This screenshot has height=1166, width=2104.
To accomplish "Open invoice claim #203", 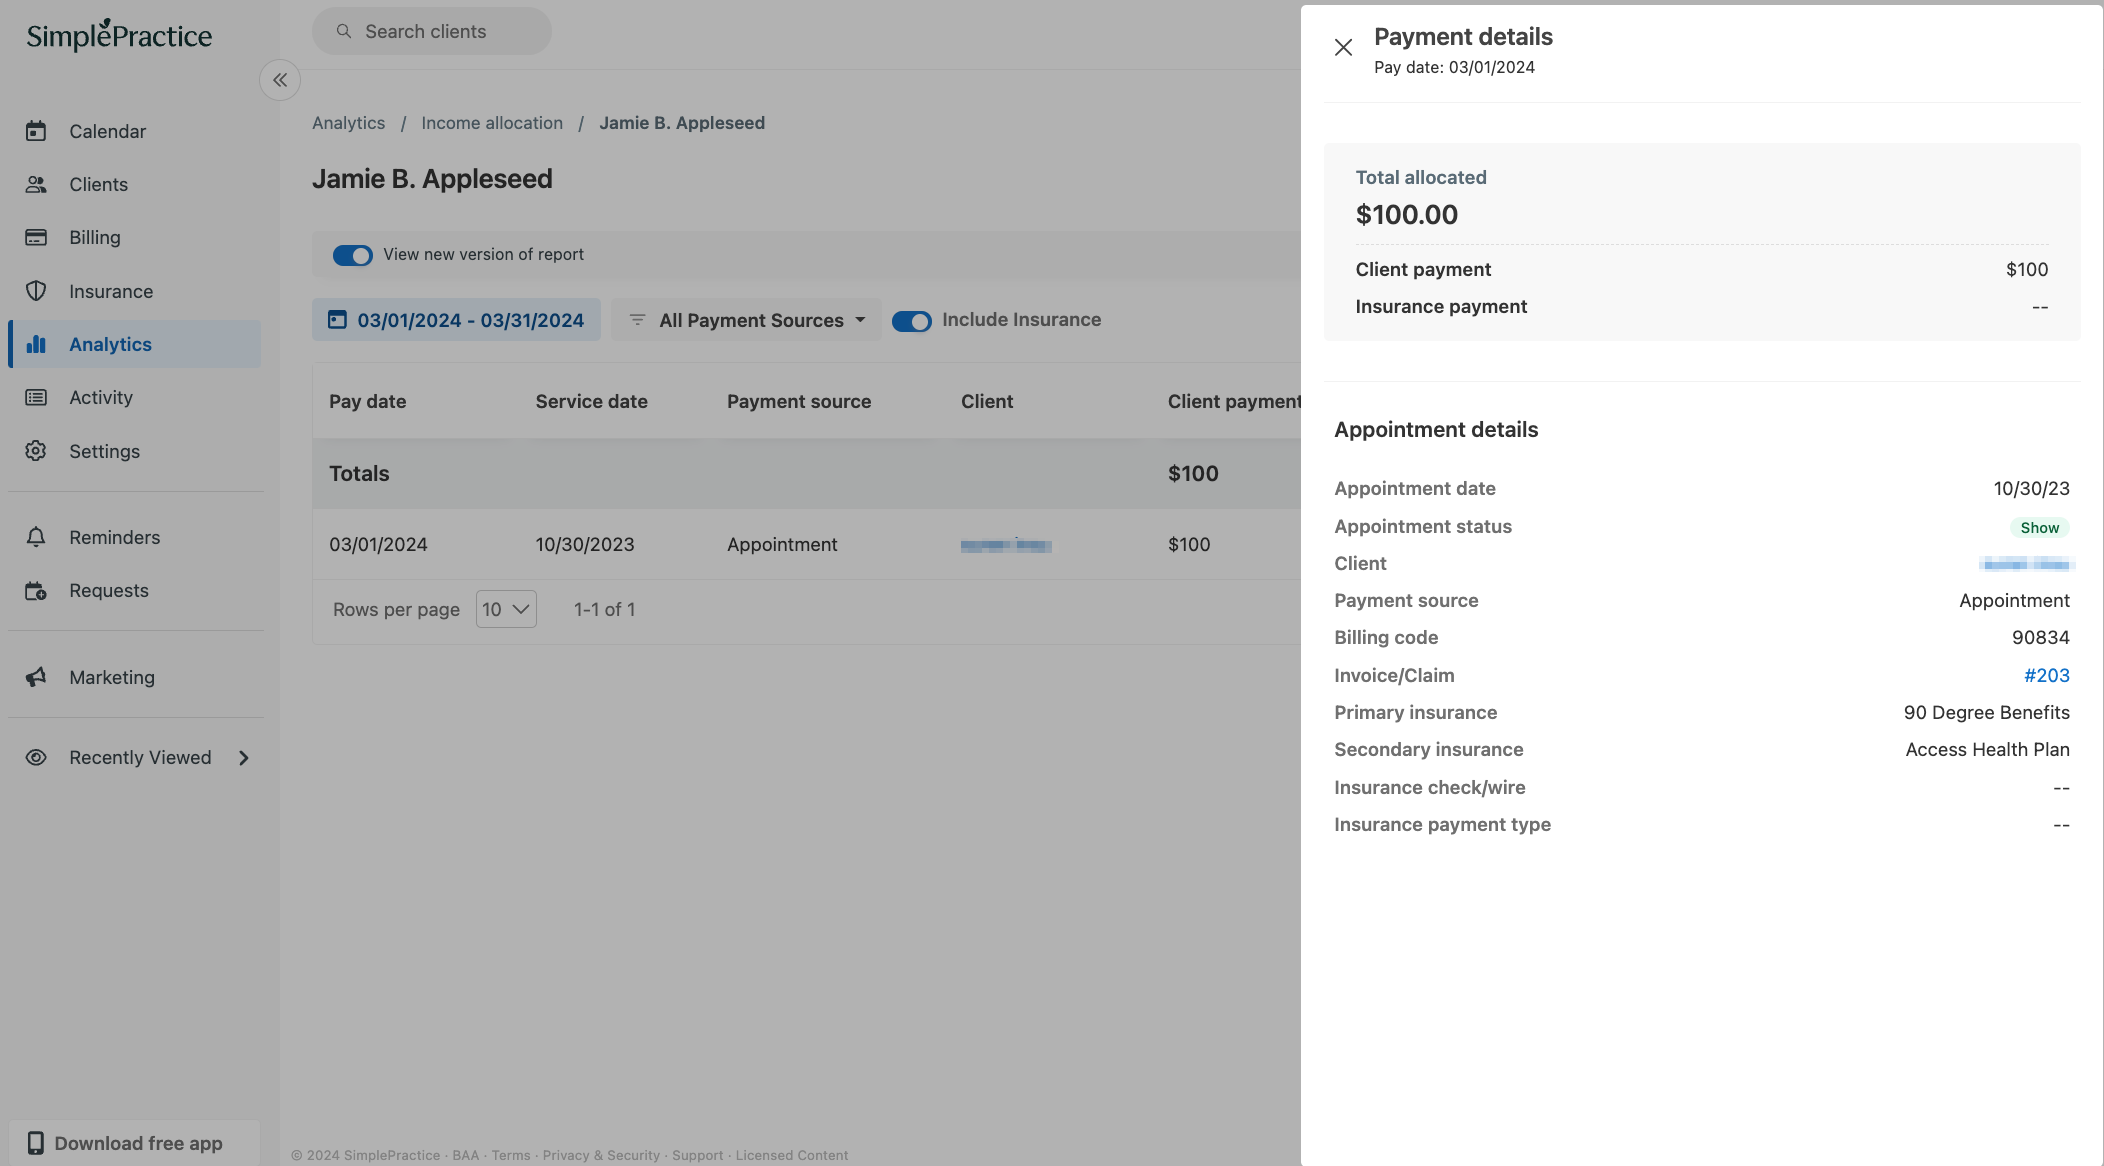I will tap(2047, 675).
